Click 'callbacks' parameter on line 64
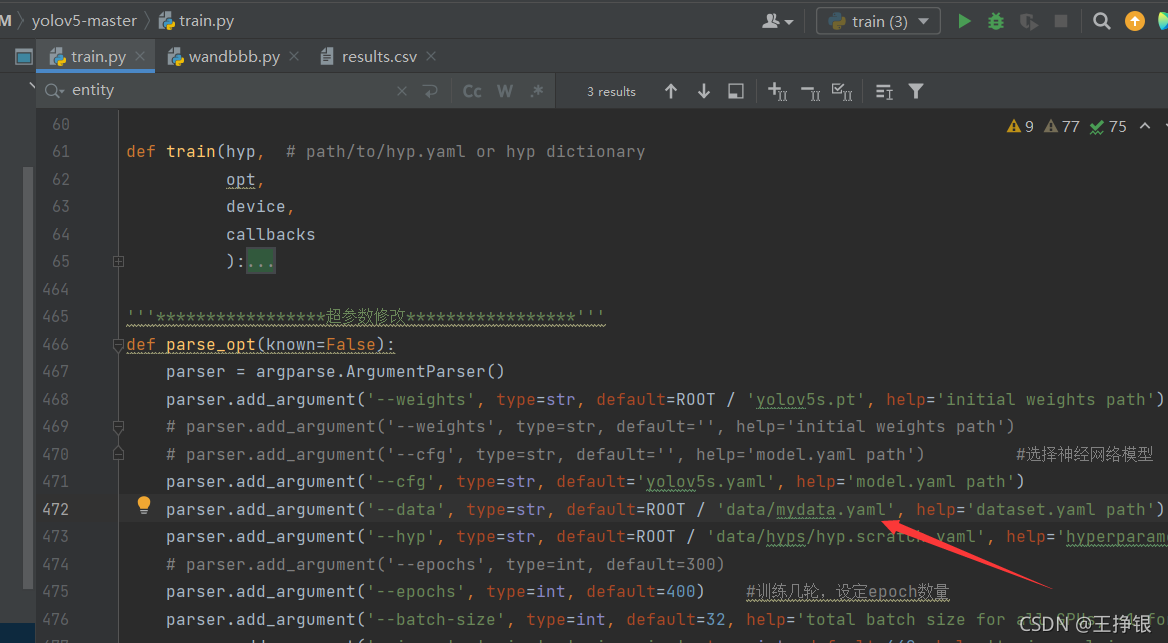 point(270,235)
